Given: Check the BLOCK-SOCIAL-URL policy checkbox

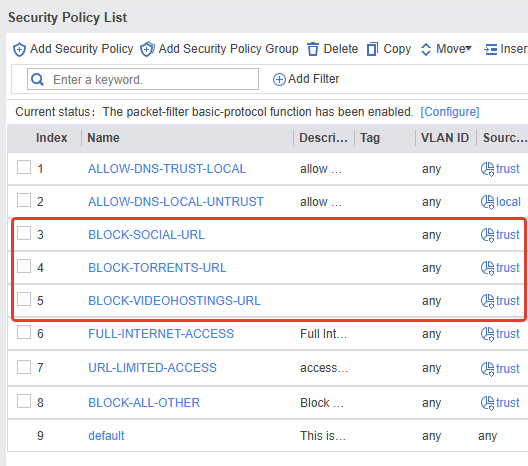Looking at the screenshot, I should click(24, 233).
